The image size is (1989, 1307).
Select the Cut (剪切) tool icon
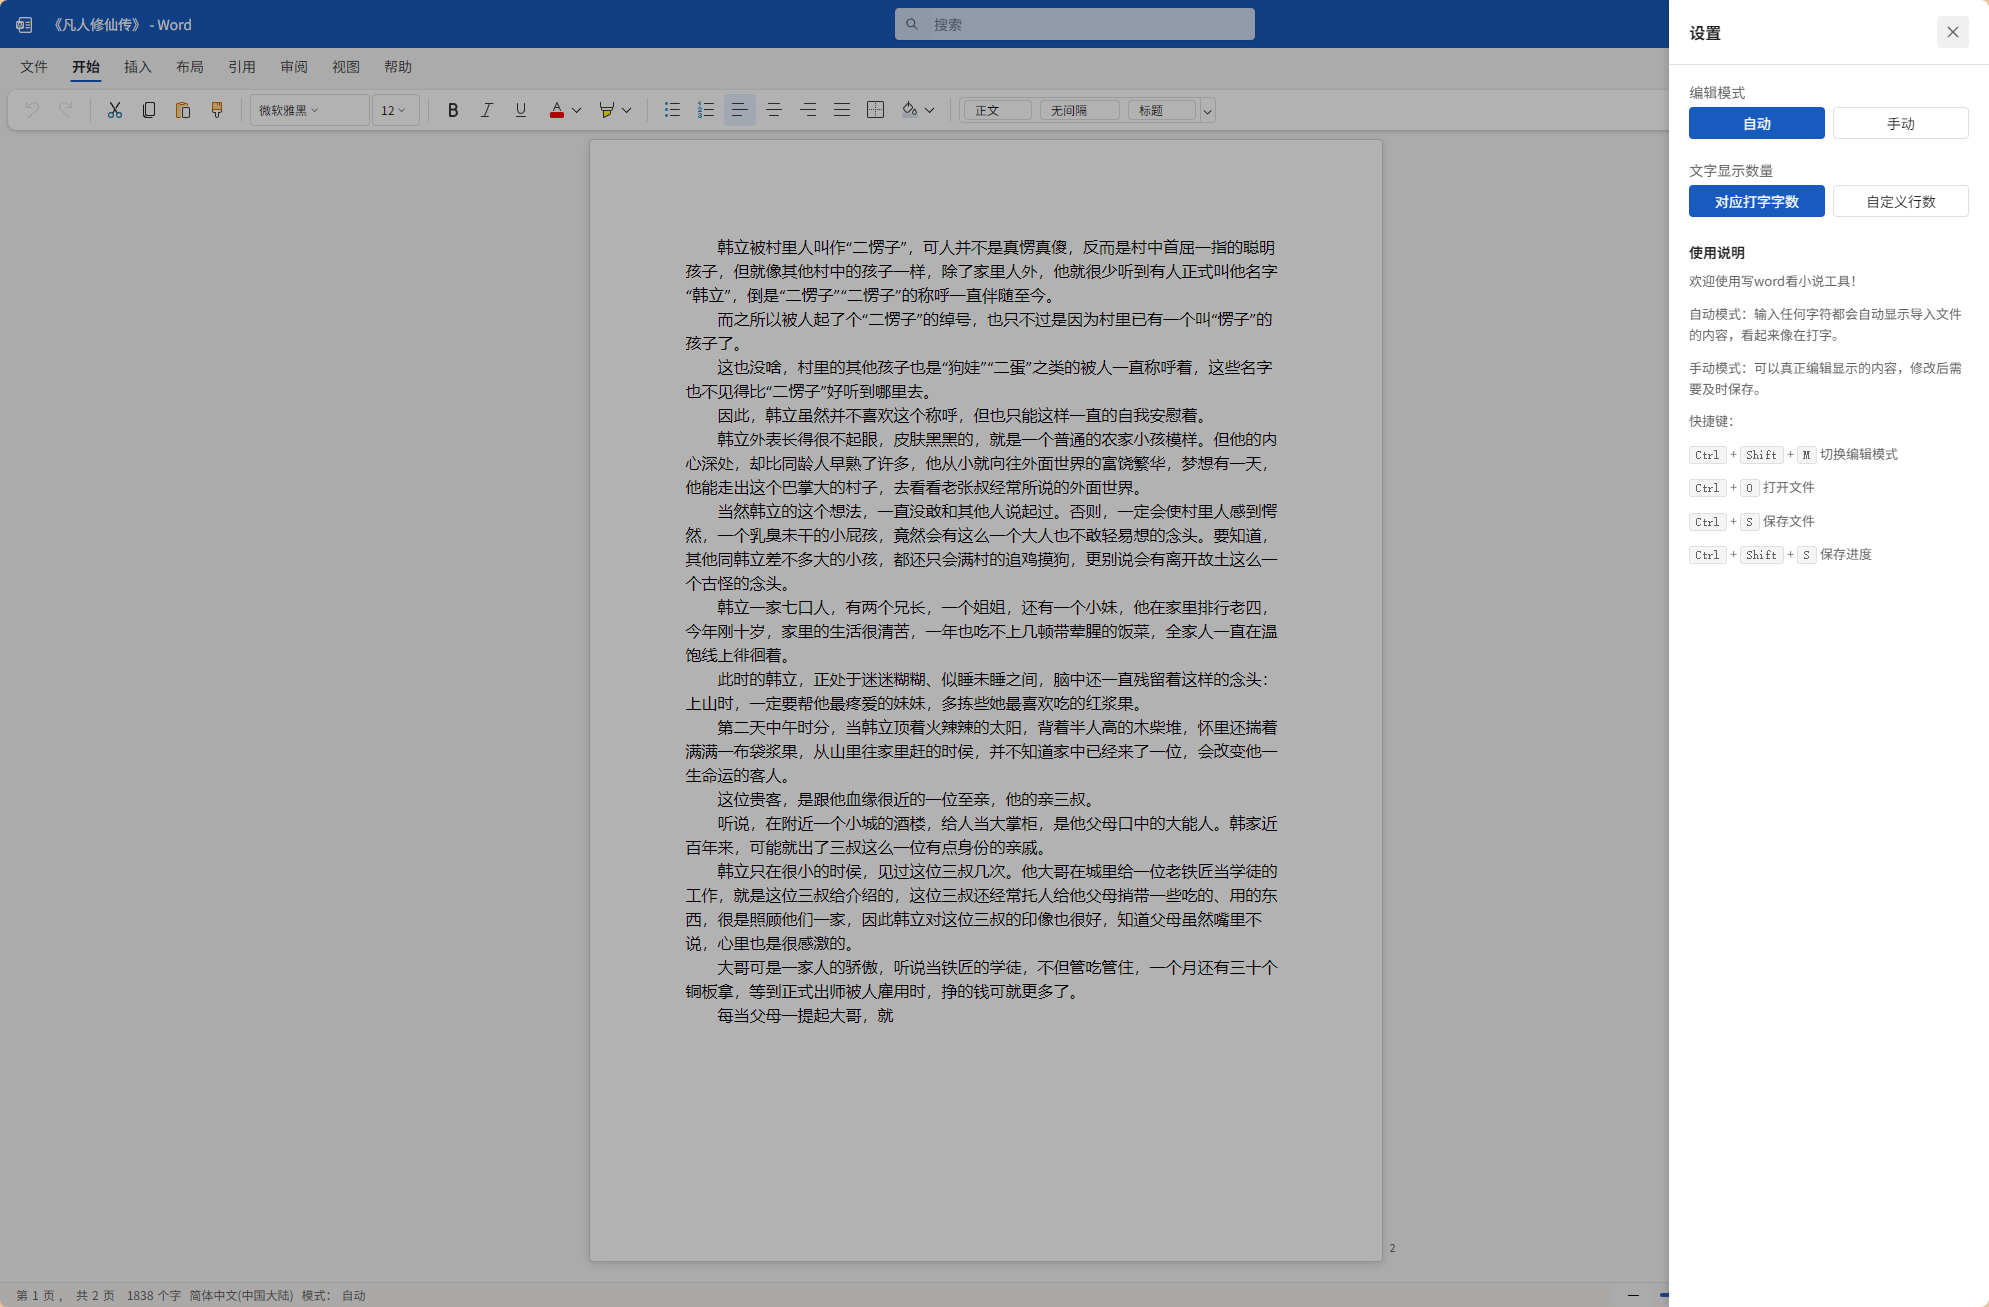tap(114, 110)
